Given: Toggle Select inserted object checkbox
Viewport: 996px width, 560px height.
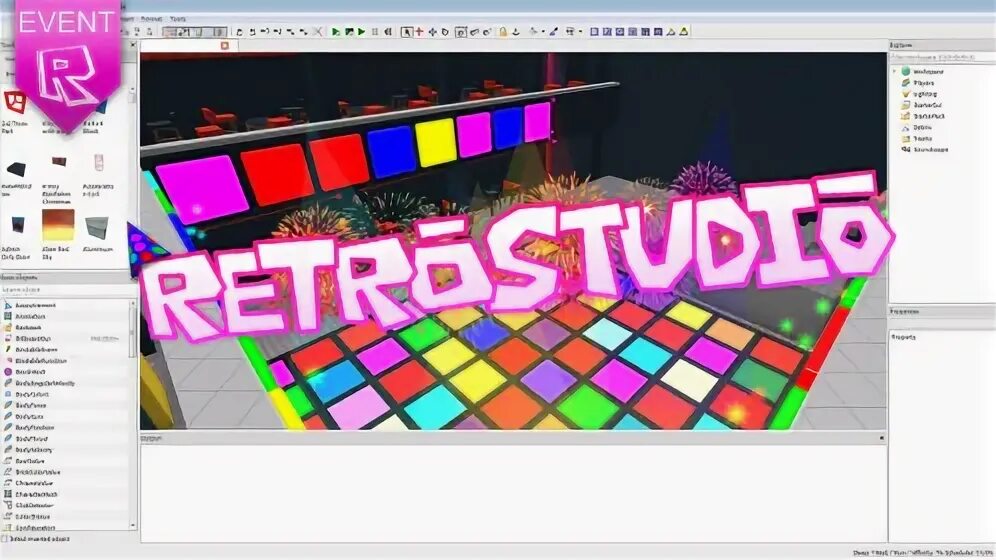Looking at the screenshot, I should click(5, 539).
